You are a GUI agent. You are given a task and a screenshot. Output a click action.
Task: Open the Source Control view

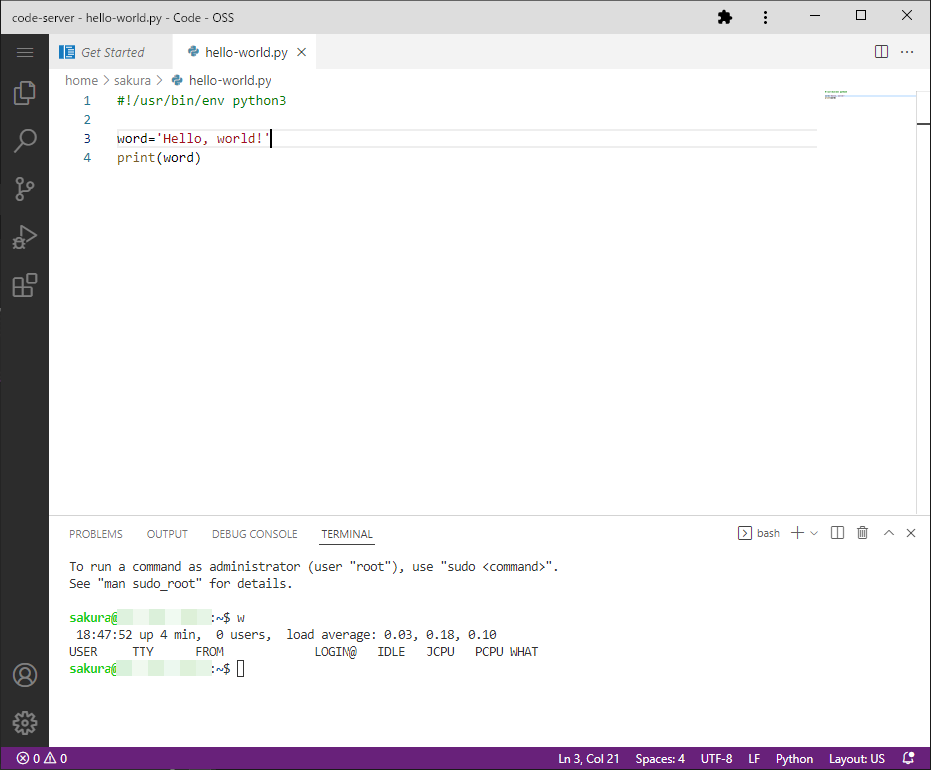(x=24, y=189)
